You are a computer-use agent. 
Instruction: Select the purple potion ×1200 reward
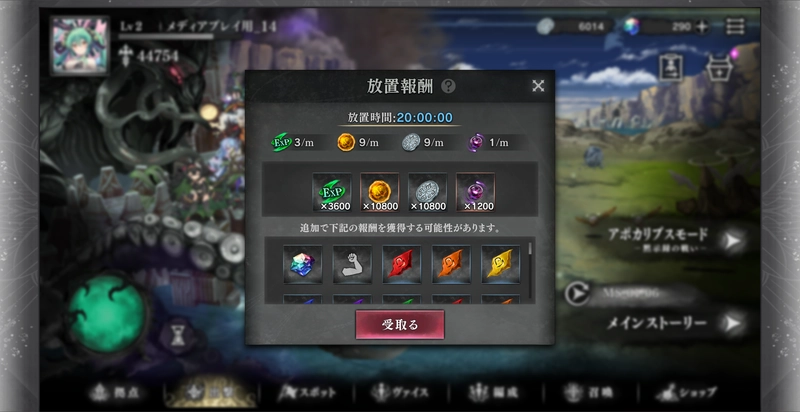click(476, 193)
